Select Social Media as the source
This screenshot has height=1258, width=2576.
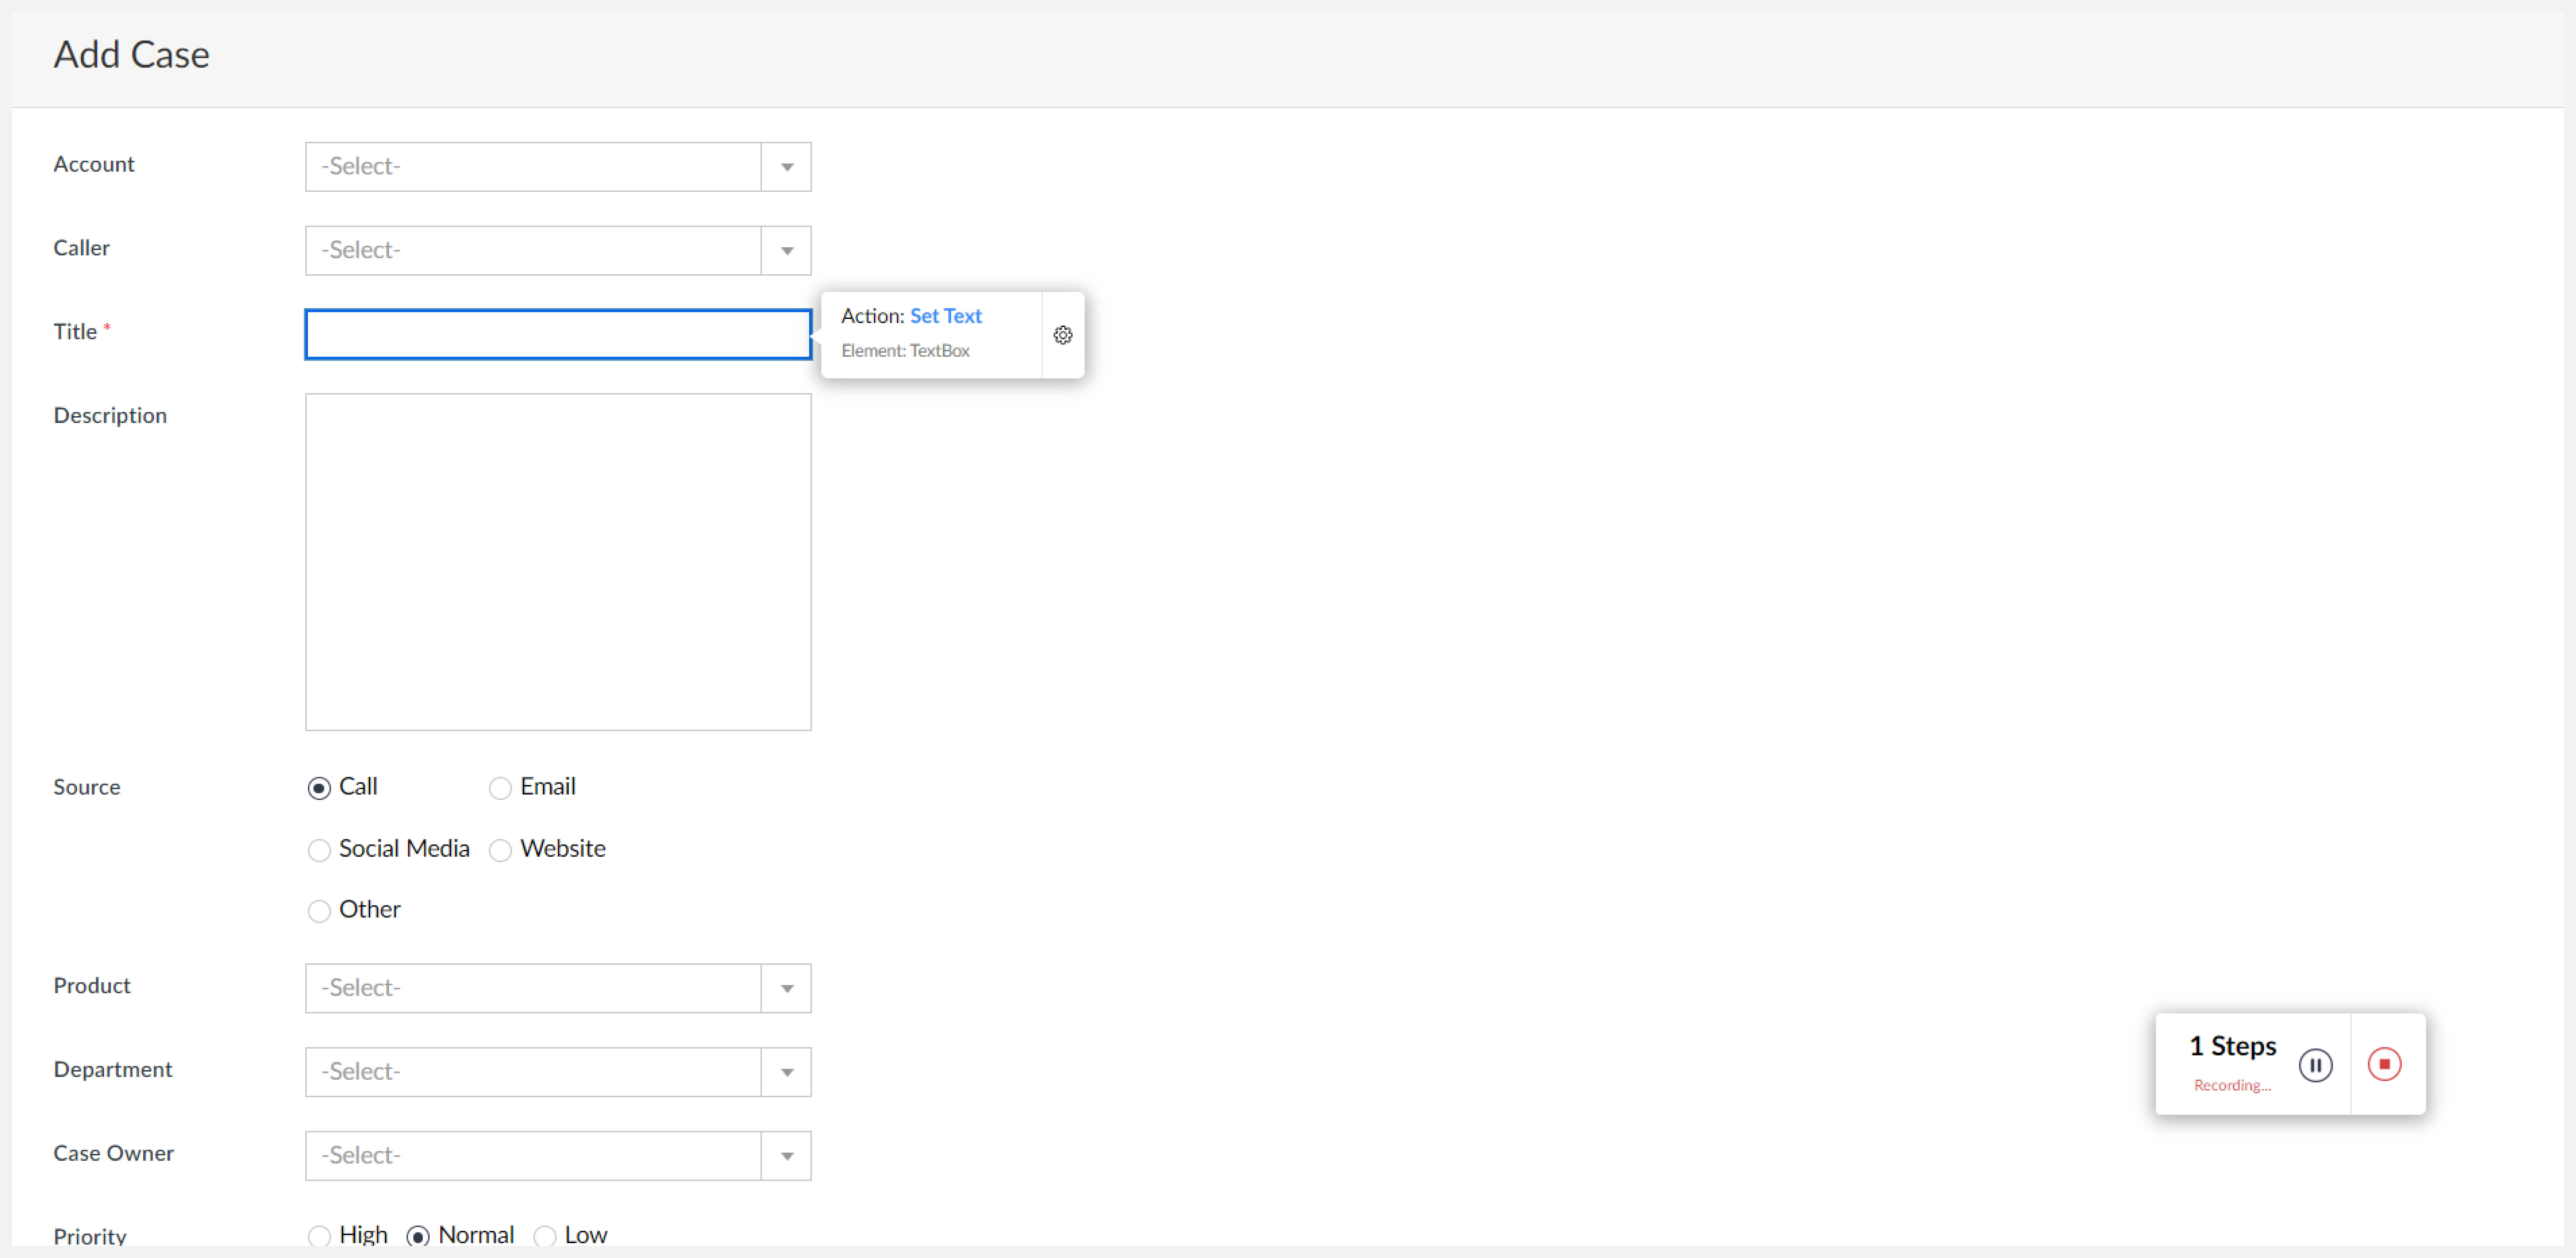point(319,850)
